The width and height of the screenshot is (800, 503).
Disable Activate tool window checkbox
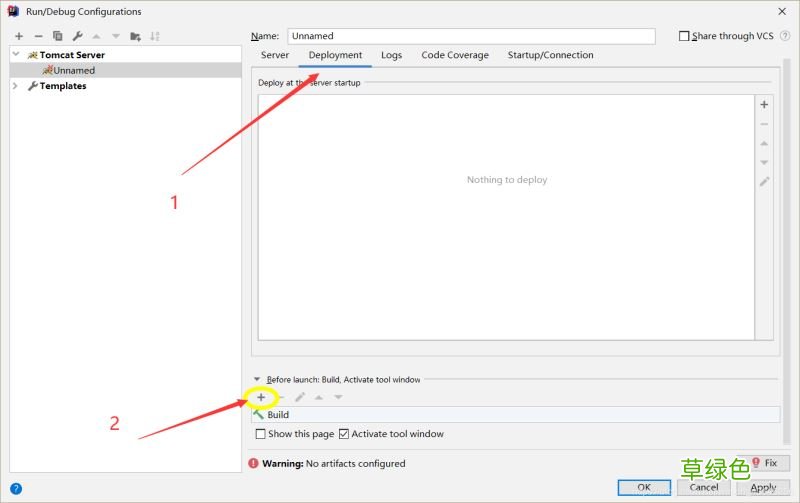point(344,434)
